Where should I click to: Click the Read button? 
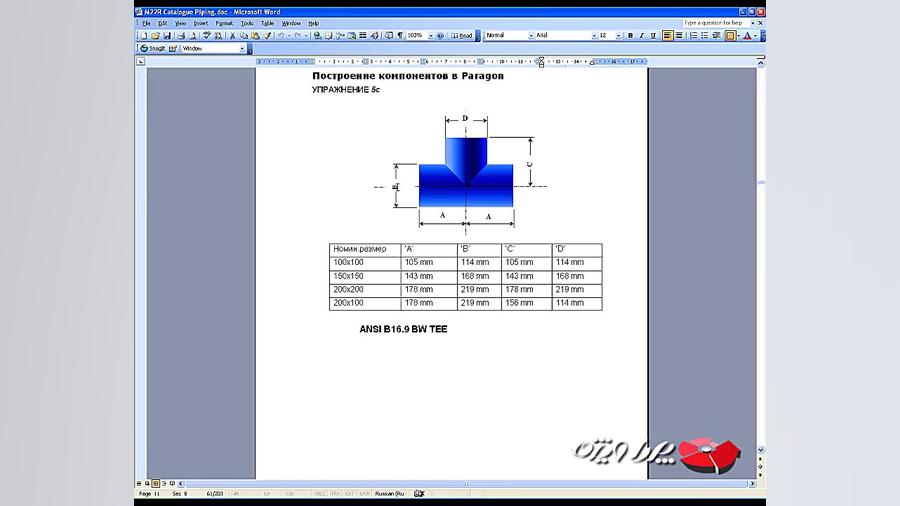[x=463, y=36]
